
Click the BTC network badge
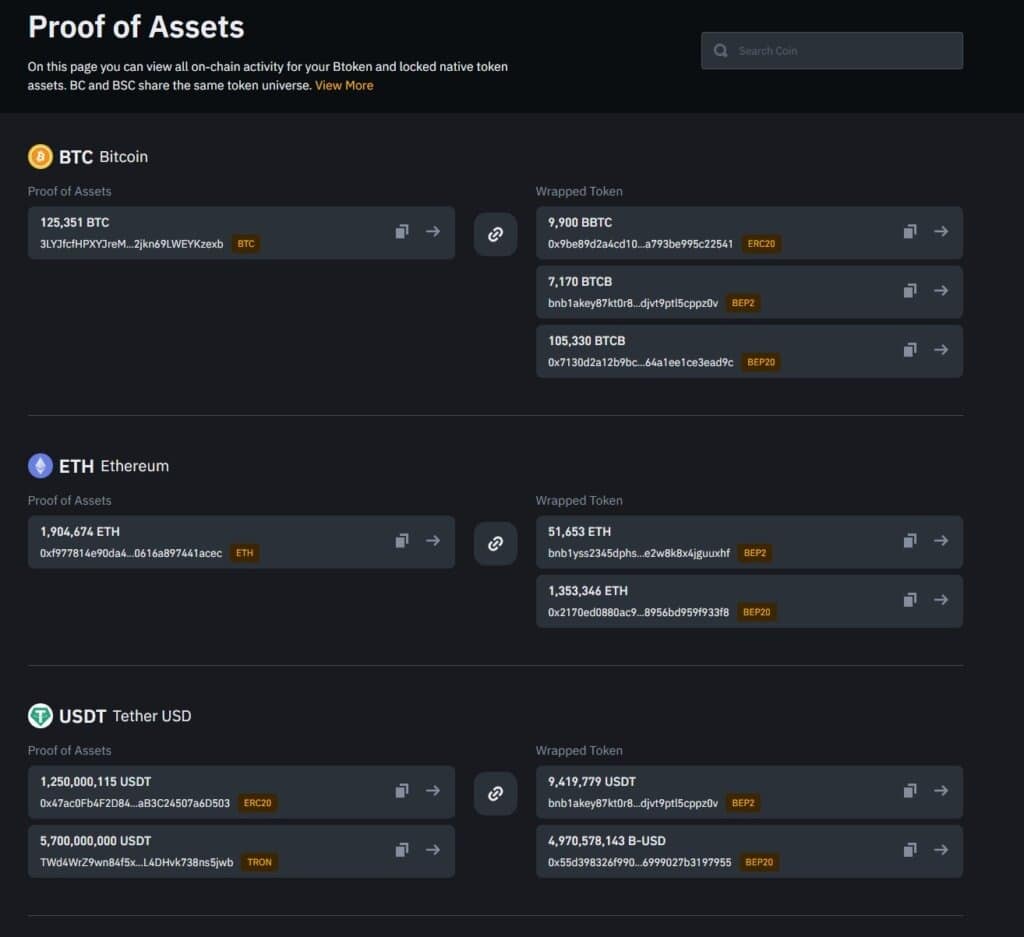246,244
